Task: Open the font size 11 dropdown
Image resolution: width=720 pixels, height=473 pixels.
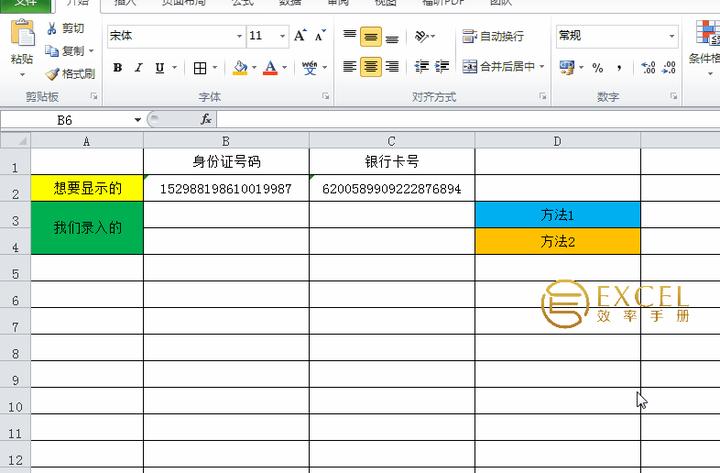Action: click(x=282, y=36)
